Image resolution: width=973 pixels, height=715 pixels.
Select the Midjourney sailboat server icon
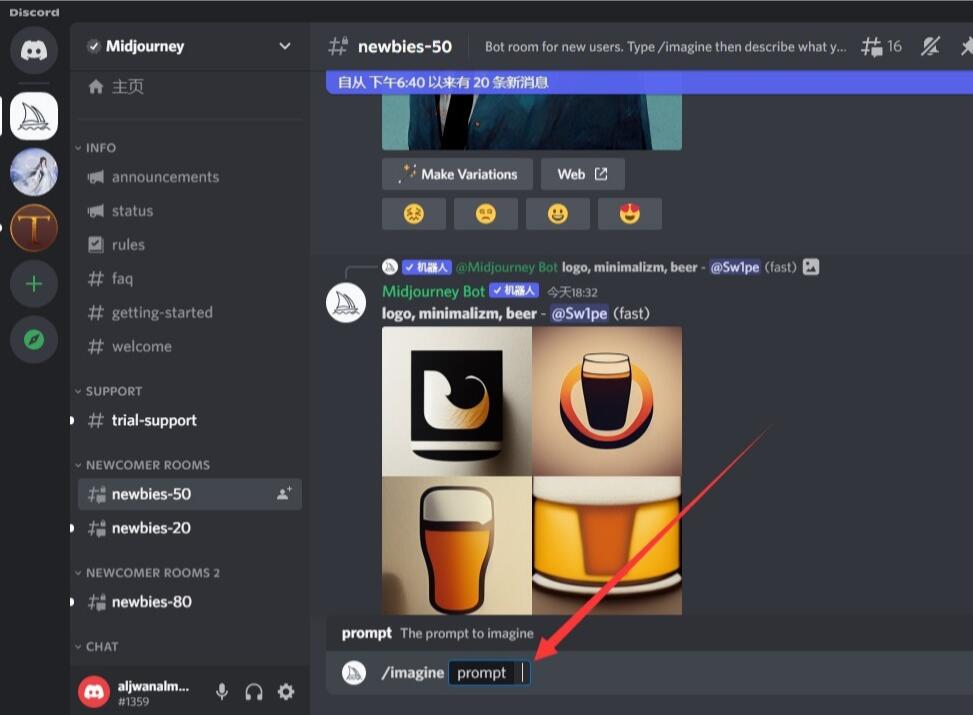tap(34, 117)
